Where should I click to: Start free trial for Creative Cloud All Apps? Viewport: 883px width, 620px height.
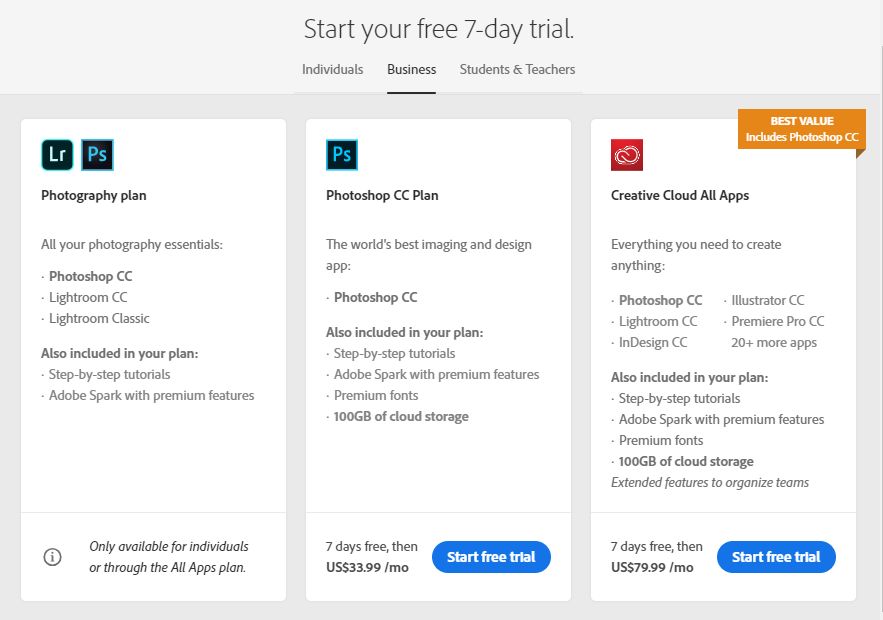click(776, 557)
